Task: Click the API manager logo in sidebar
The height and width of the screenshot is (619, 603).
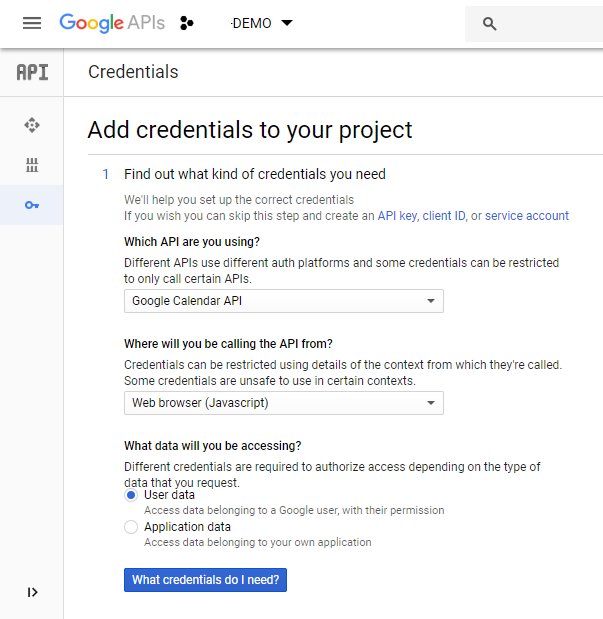Action: pos(32,72)
